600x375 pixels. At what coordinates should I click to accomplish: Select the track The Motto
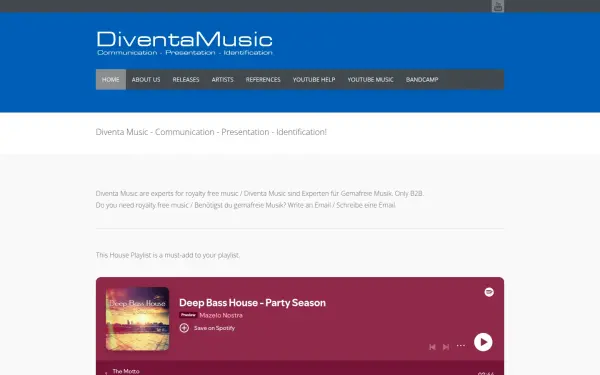tap(126, 371)
